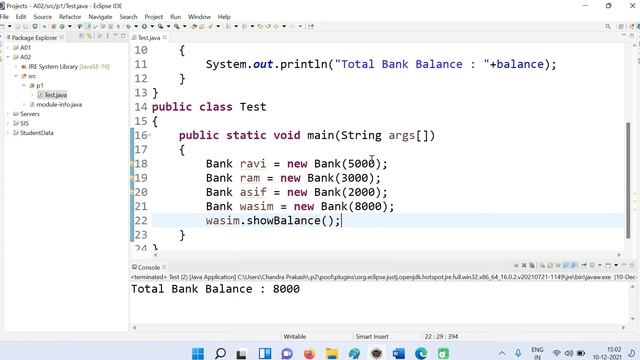Open the Chat icon on taskbar
This screenshot has height=360, width=640.
[287, 353]
